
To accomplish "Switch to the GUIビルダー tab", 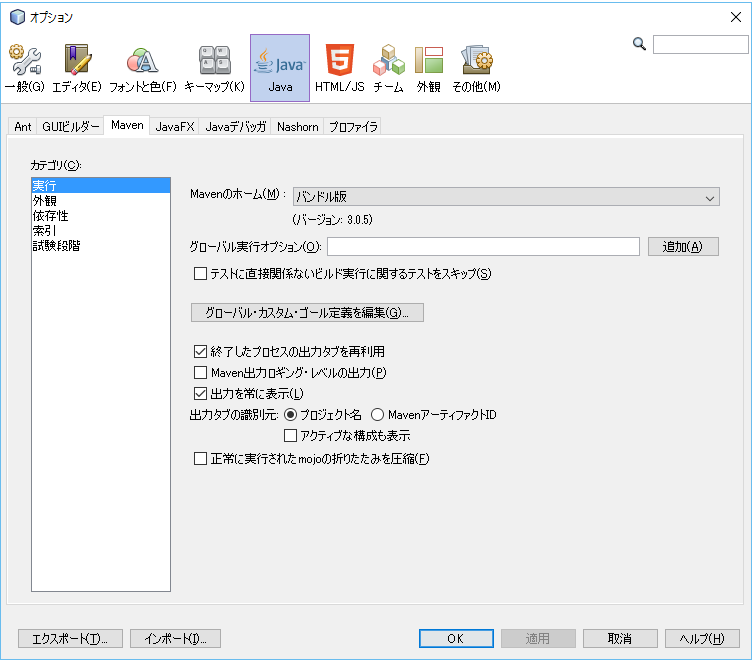I will point(70,127).
